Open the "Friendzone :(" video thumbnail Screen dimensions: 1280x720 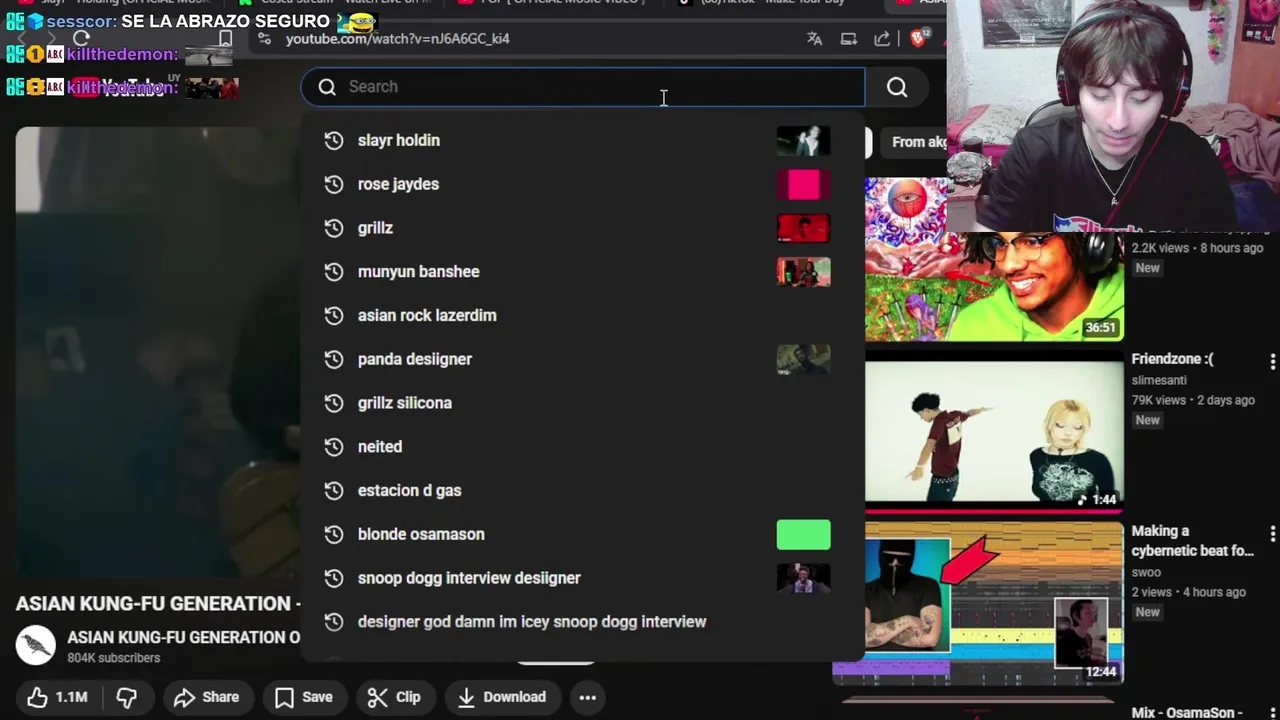click(x=994, y=430)
